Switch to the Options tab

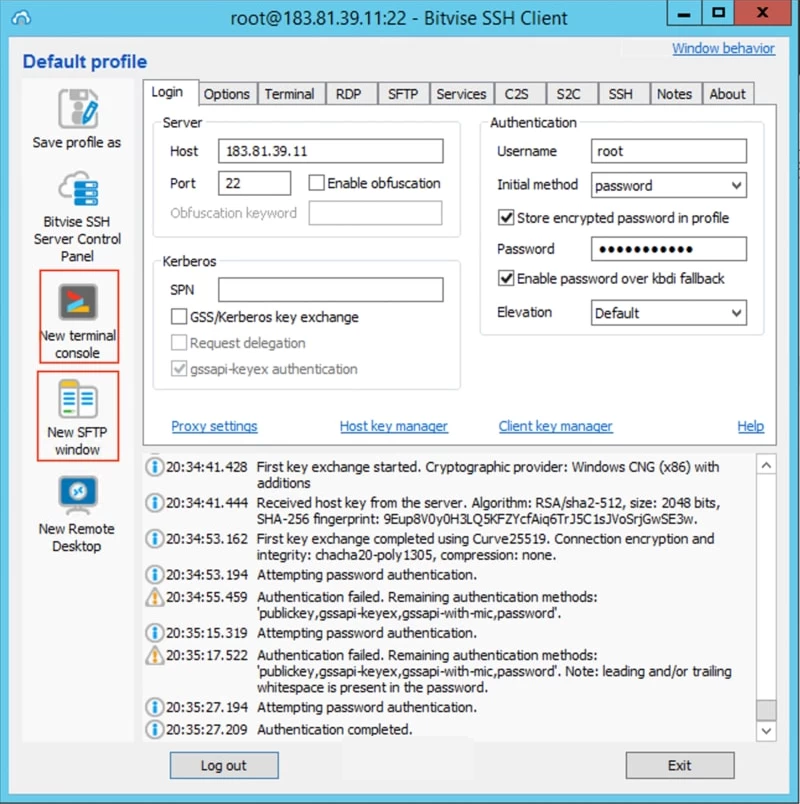click(x=227, y=94)
